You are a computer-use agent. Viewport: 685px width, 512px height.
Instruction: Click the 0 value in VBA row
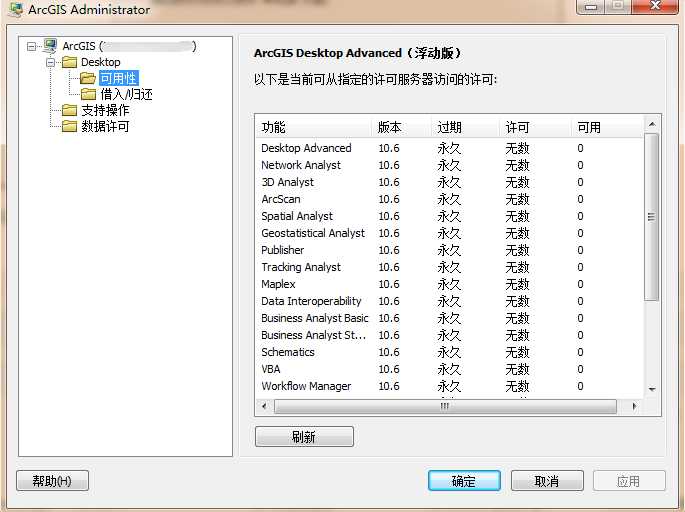click(580, 370)
